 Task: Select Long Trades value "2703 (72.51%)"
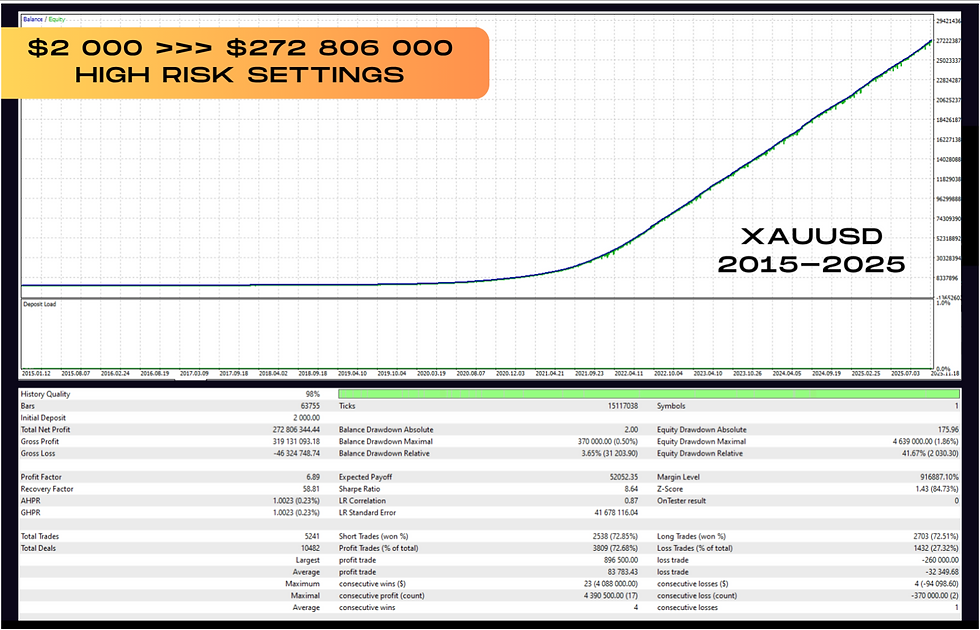point(936,537)
